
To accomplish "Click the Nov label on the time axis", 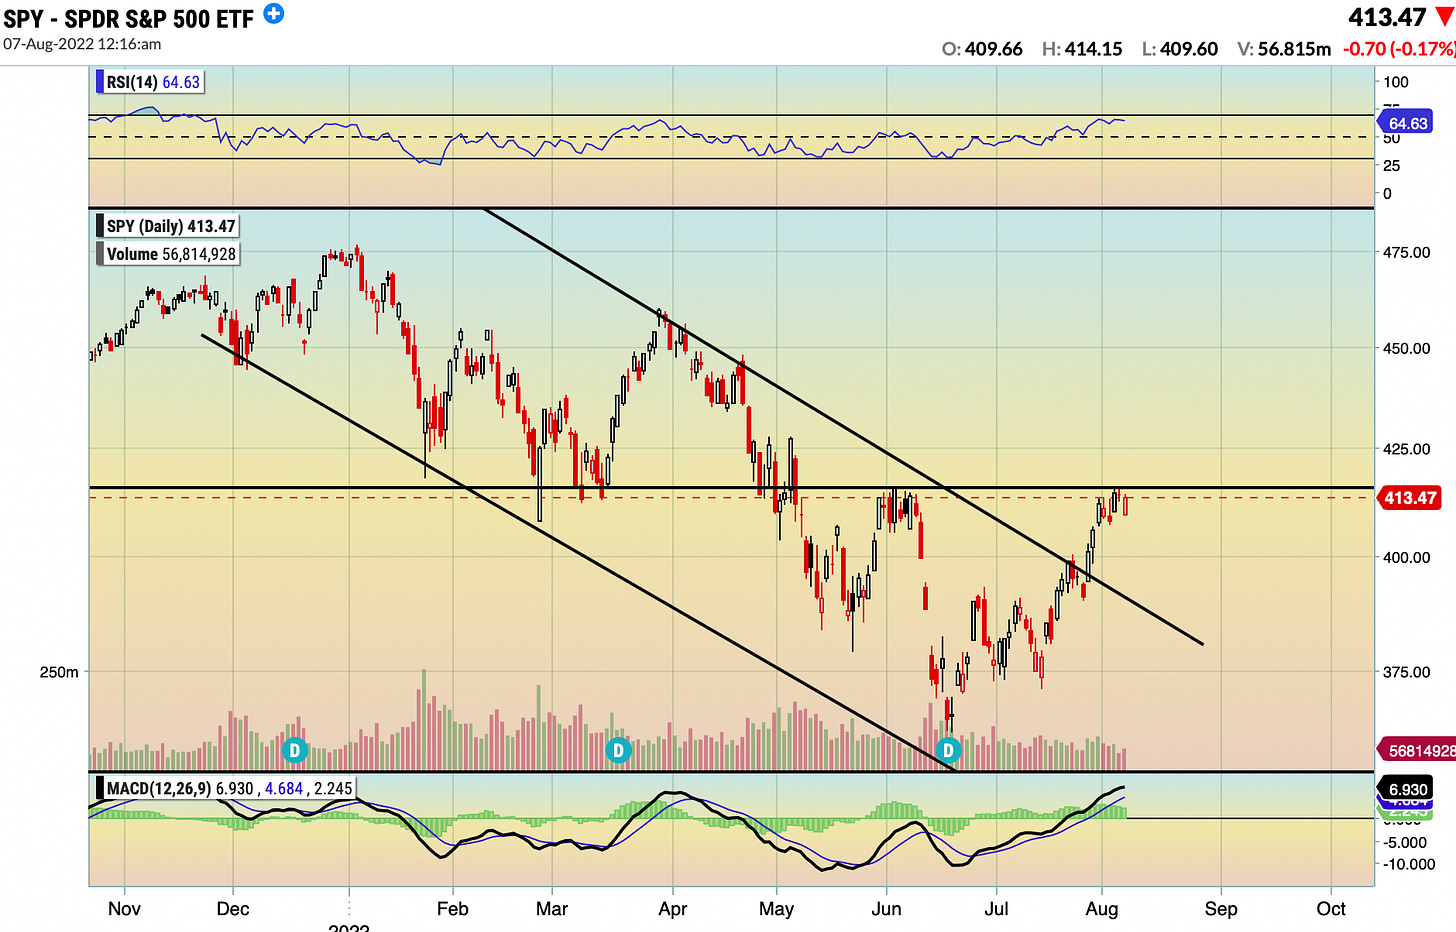I will click(x=124, y=909).
